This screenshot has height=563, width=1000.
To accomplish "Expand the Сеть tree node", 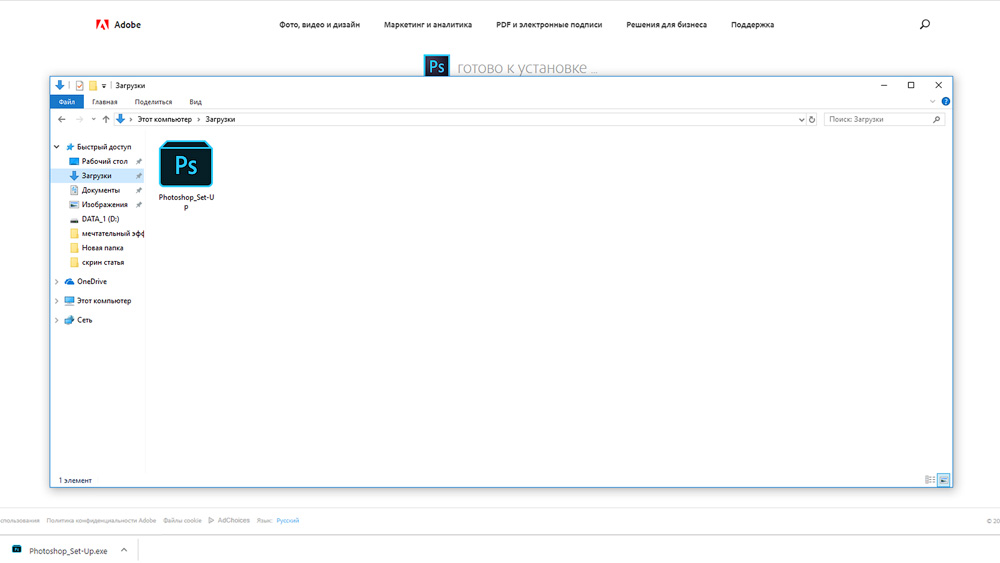I will (57, 320).
